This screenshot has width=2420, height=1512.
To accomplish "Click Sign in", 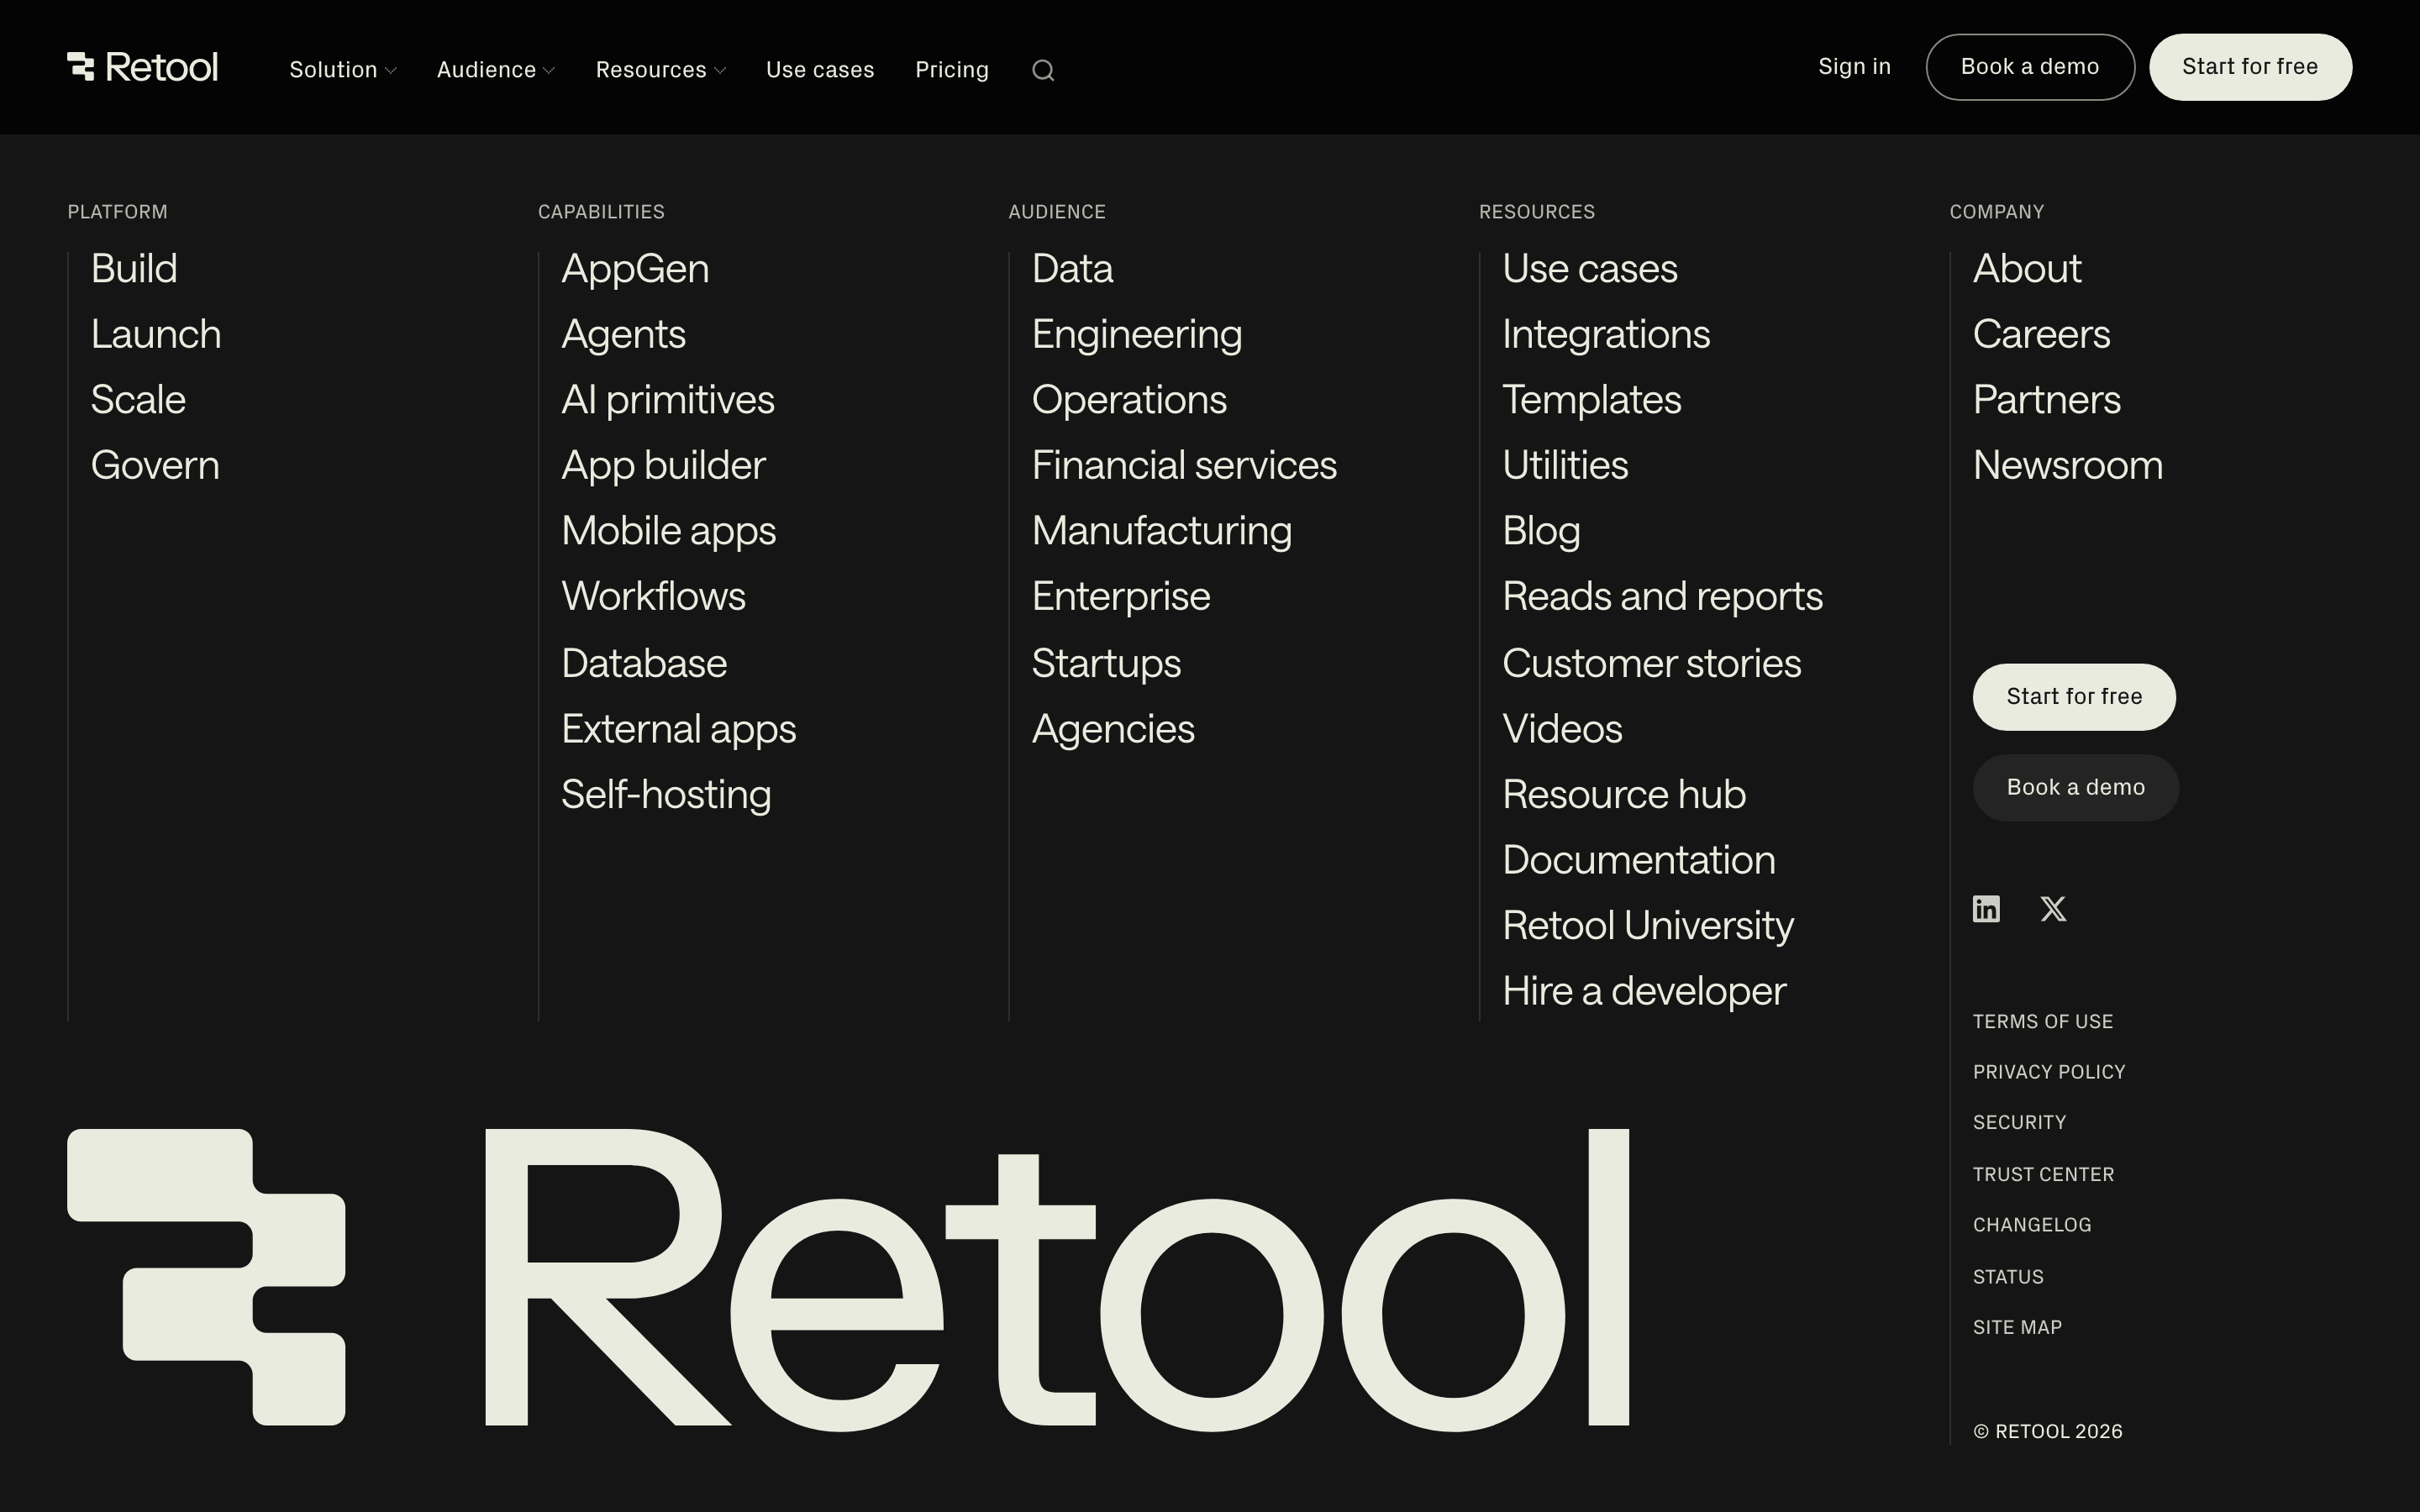I will coord(1854,67).
